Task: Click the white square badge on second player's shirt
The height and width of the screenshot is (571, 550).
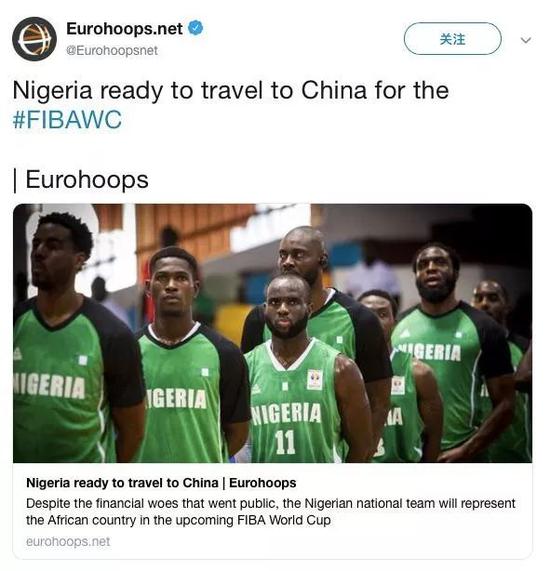Action: [x=205, y=372]
